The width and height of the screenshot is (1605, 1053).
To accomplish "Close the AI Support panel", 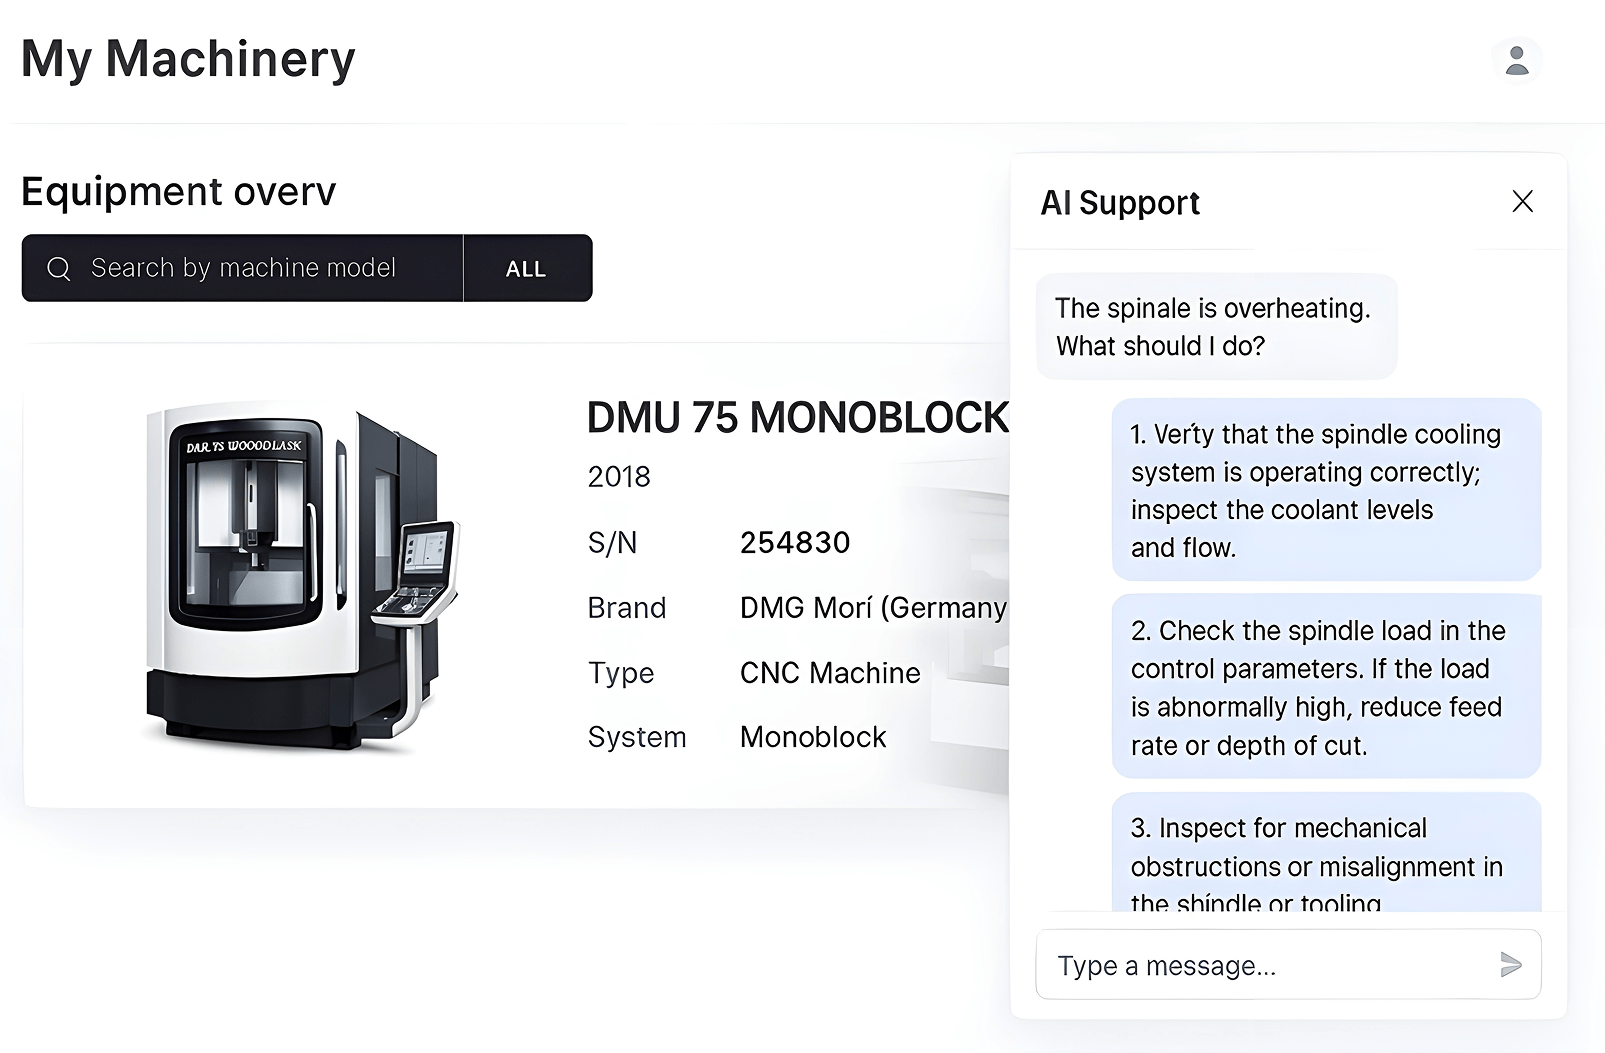I will [1521, 201].
